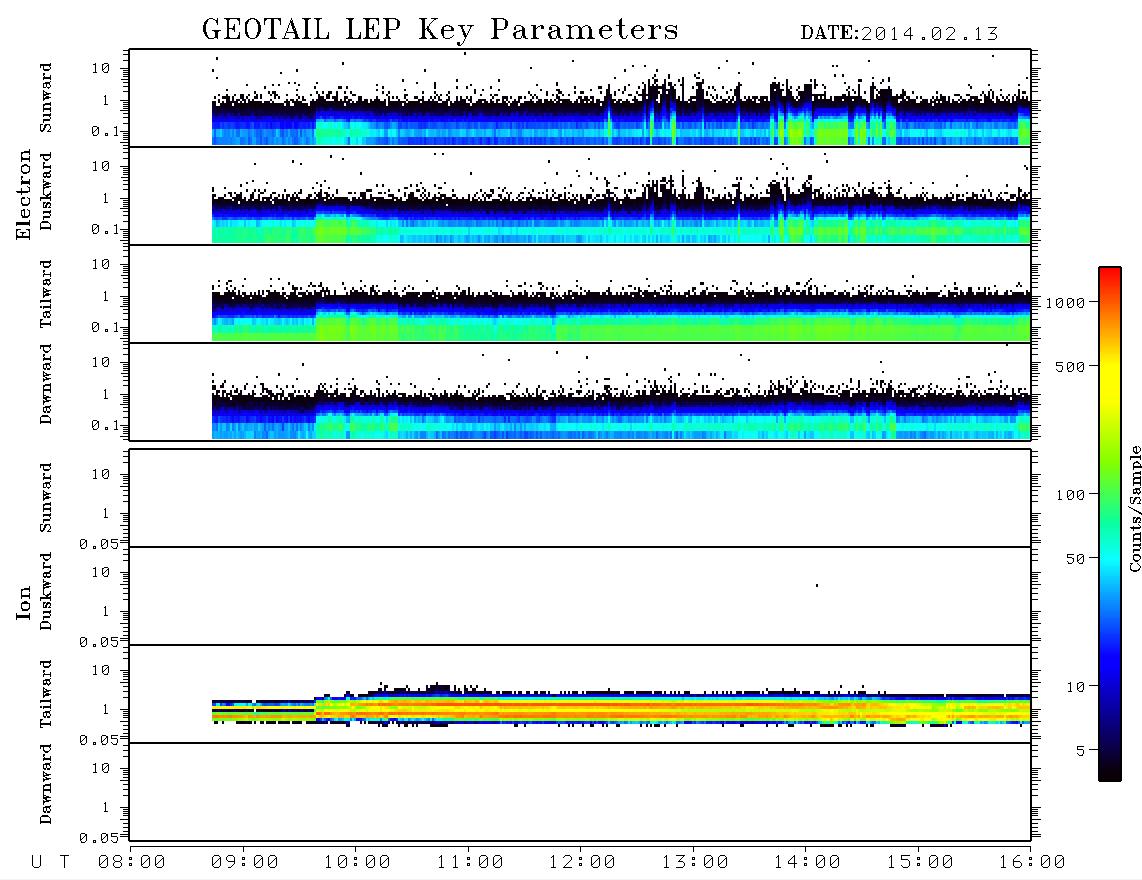This screenshot has width=1142, height=880.
Task: Select the Ion "Duskward" axis label
Action: (x=46, y=591)
